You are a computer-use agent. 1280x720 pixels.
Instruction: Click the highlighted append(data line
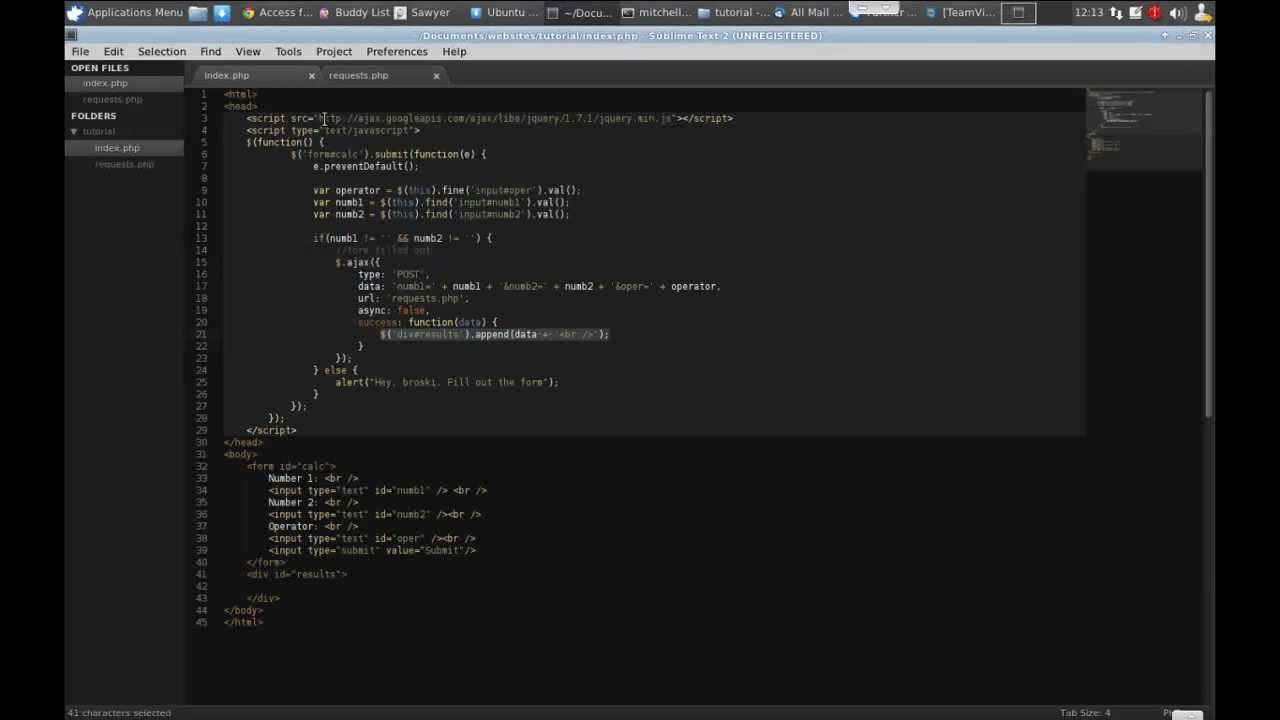click(x=494, y=334)
